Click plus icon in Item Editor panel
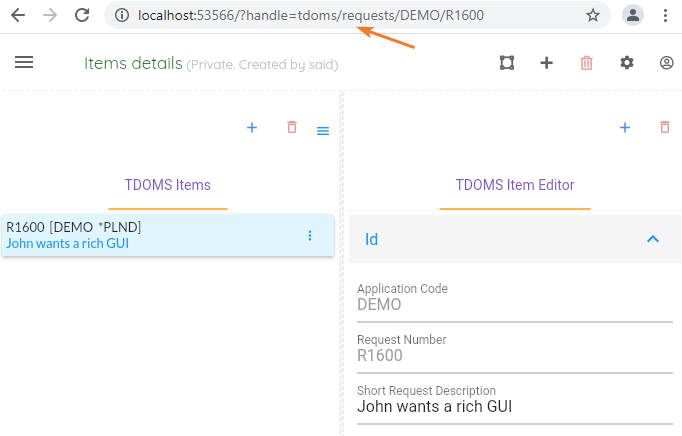 625,128
